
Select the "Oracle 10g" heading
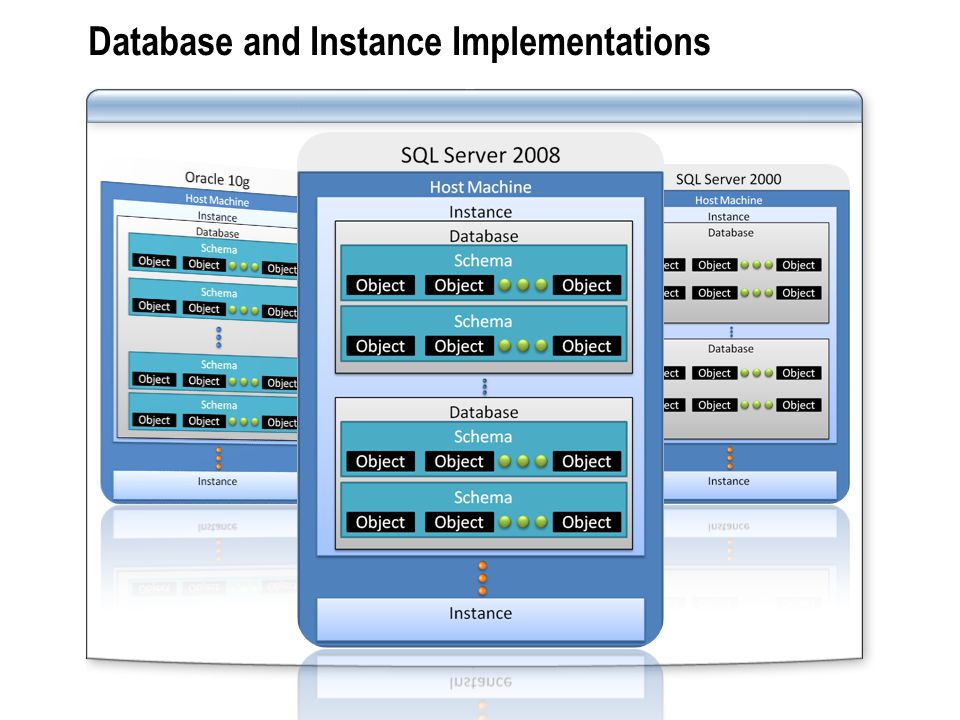pyautogui.click(x=217, y=179)
